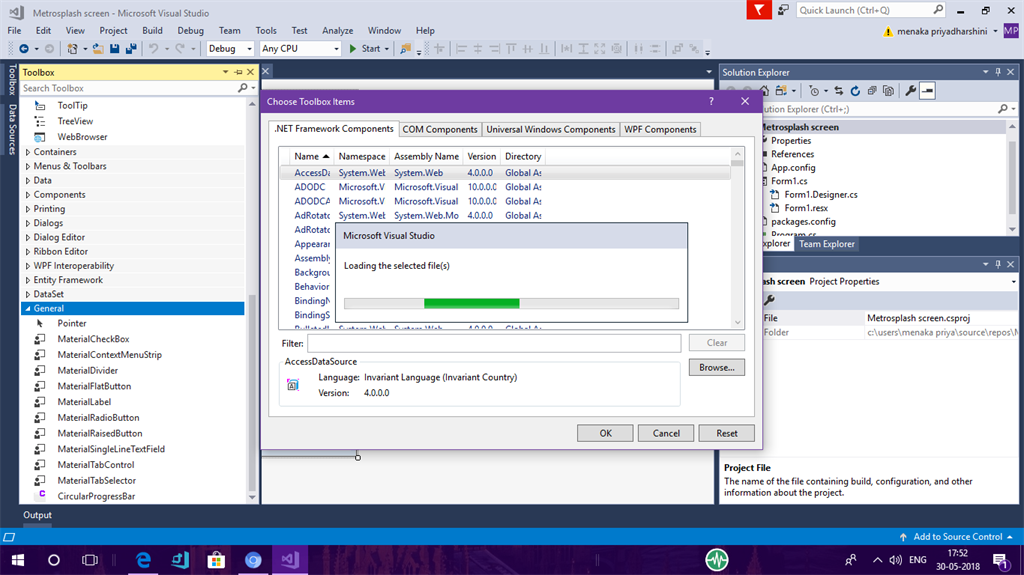Click the wrench icon in Properties panel
The width and height of the screenshot is (1024, 575).
coord(769,300)
